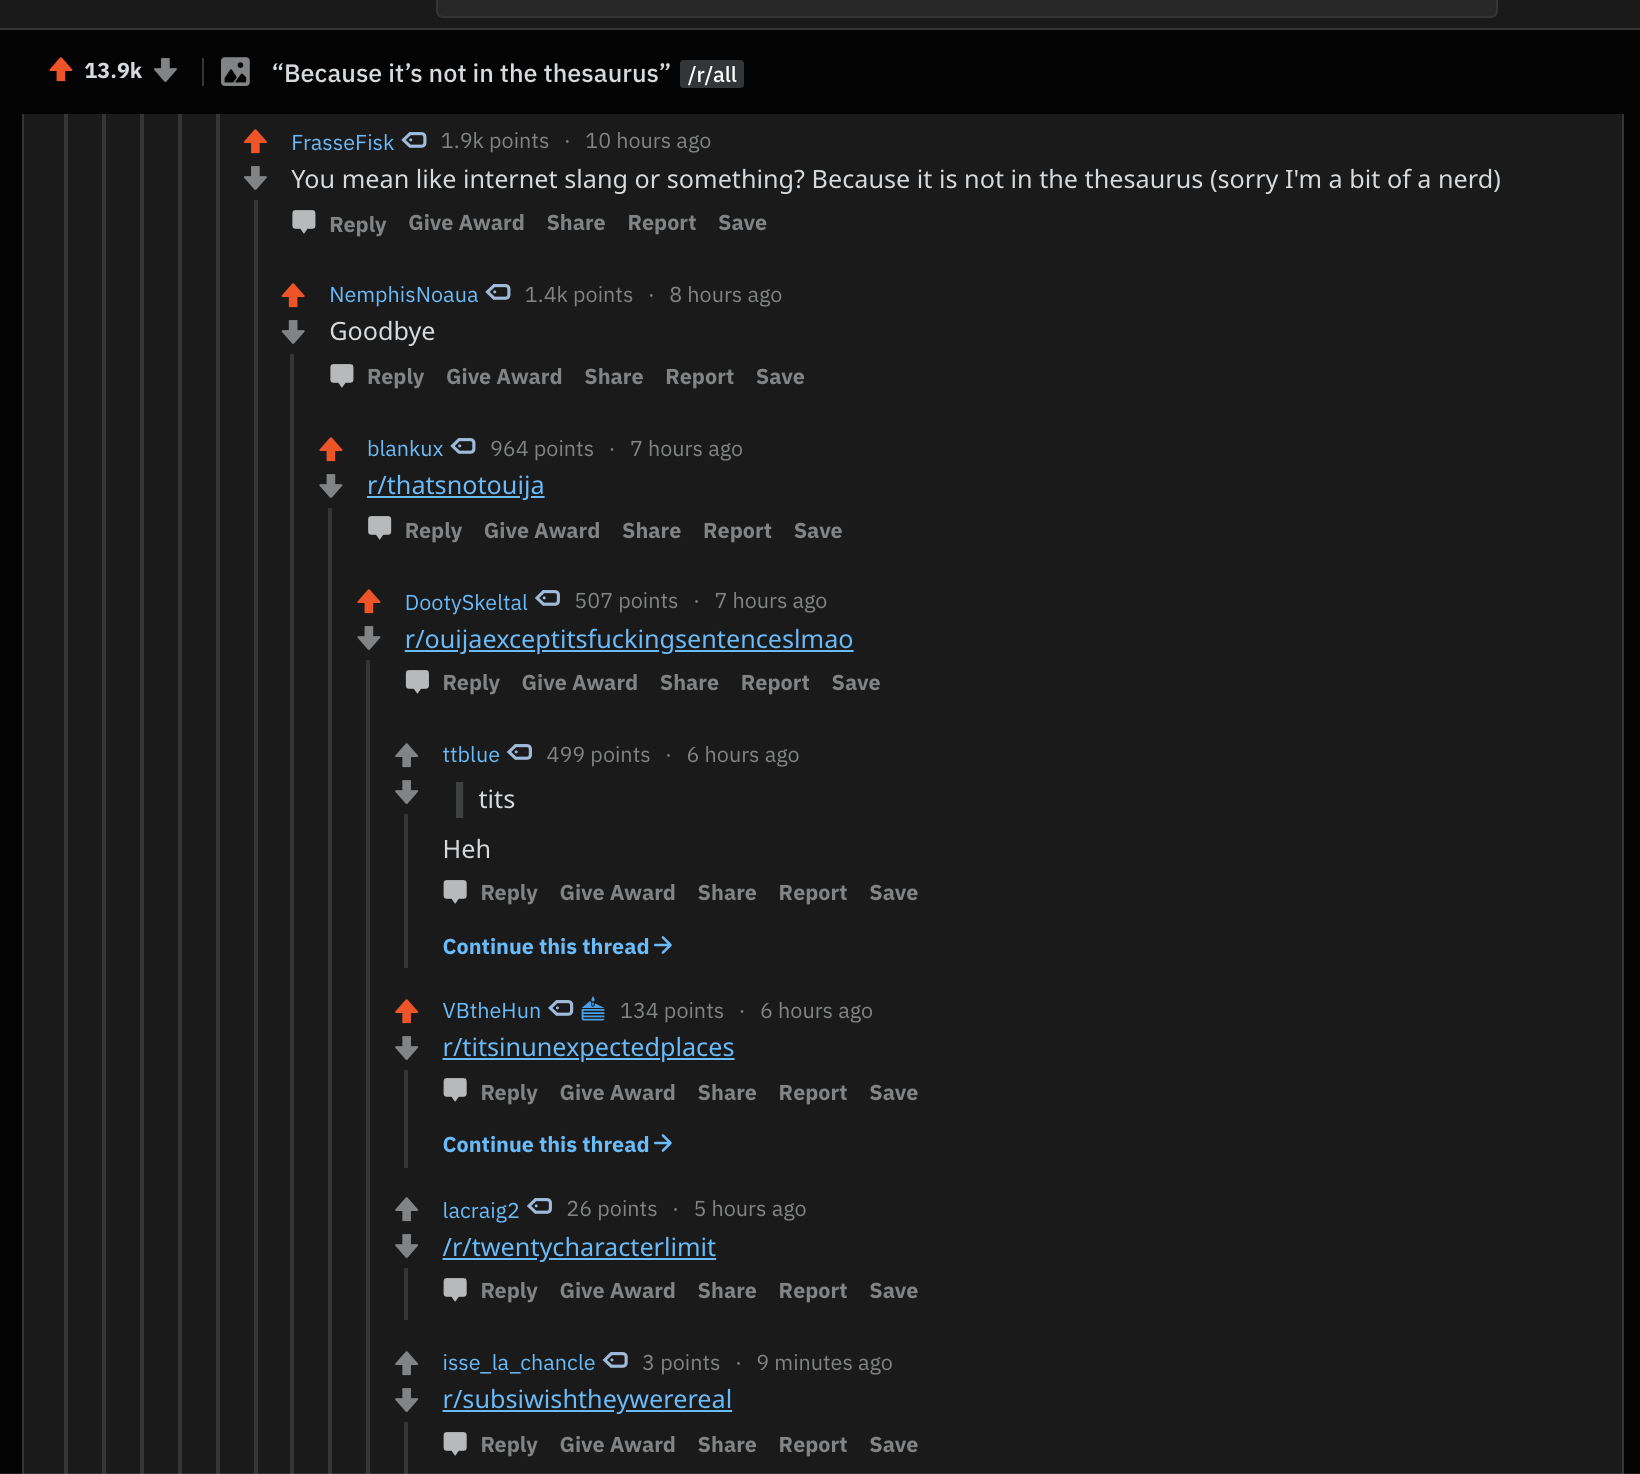Click the flair tag icon beside NemphisNoaua
Viewport: 1640px width, 1474px height.
coord(498,293)
